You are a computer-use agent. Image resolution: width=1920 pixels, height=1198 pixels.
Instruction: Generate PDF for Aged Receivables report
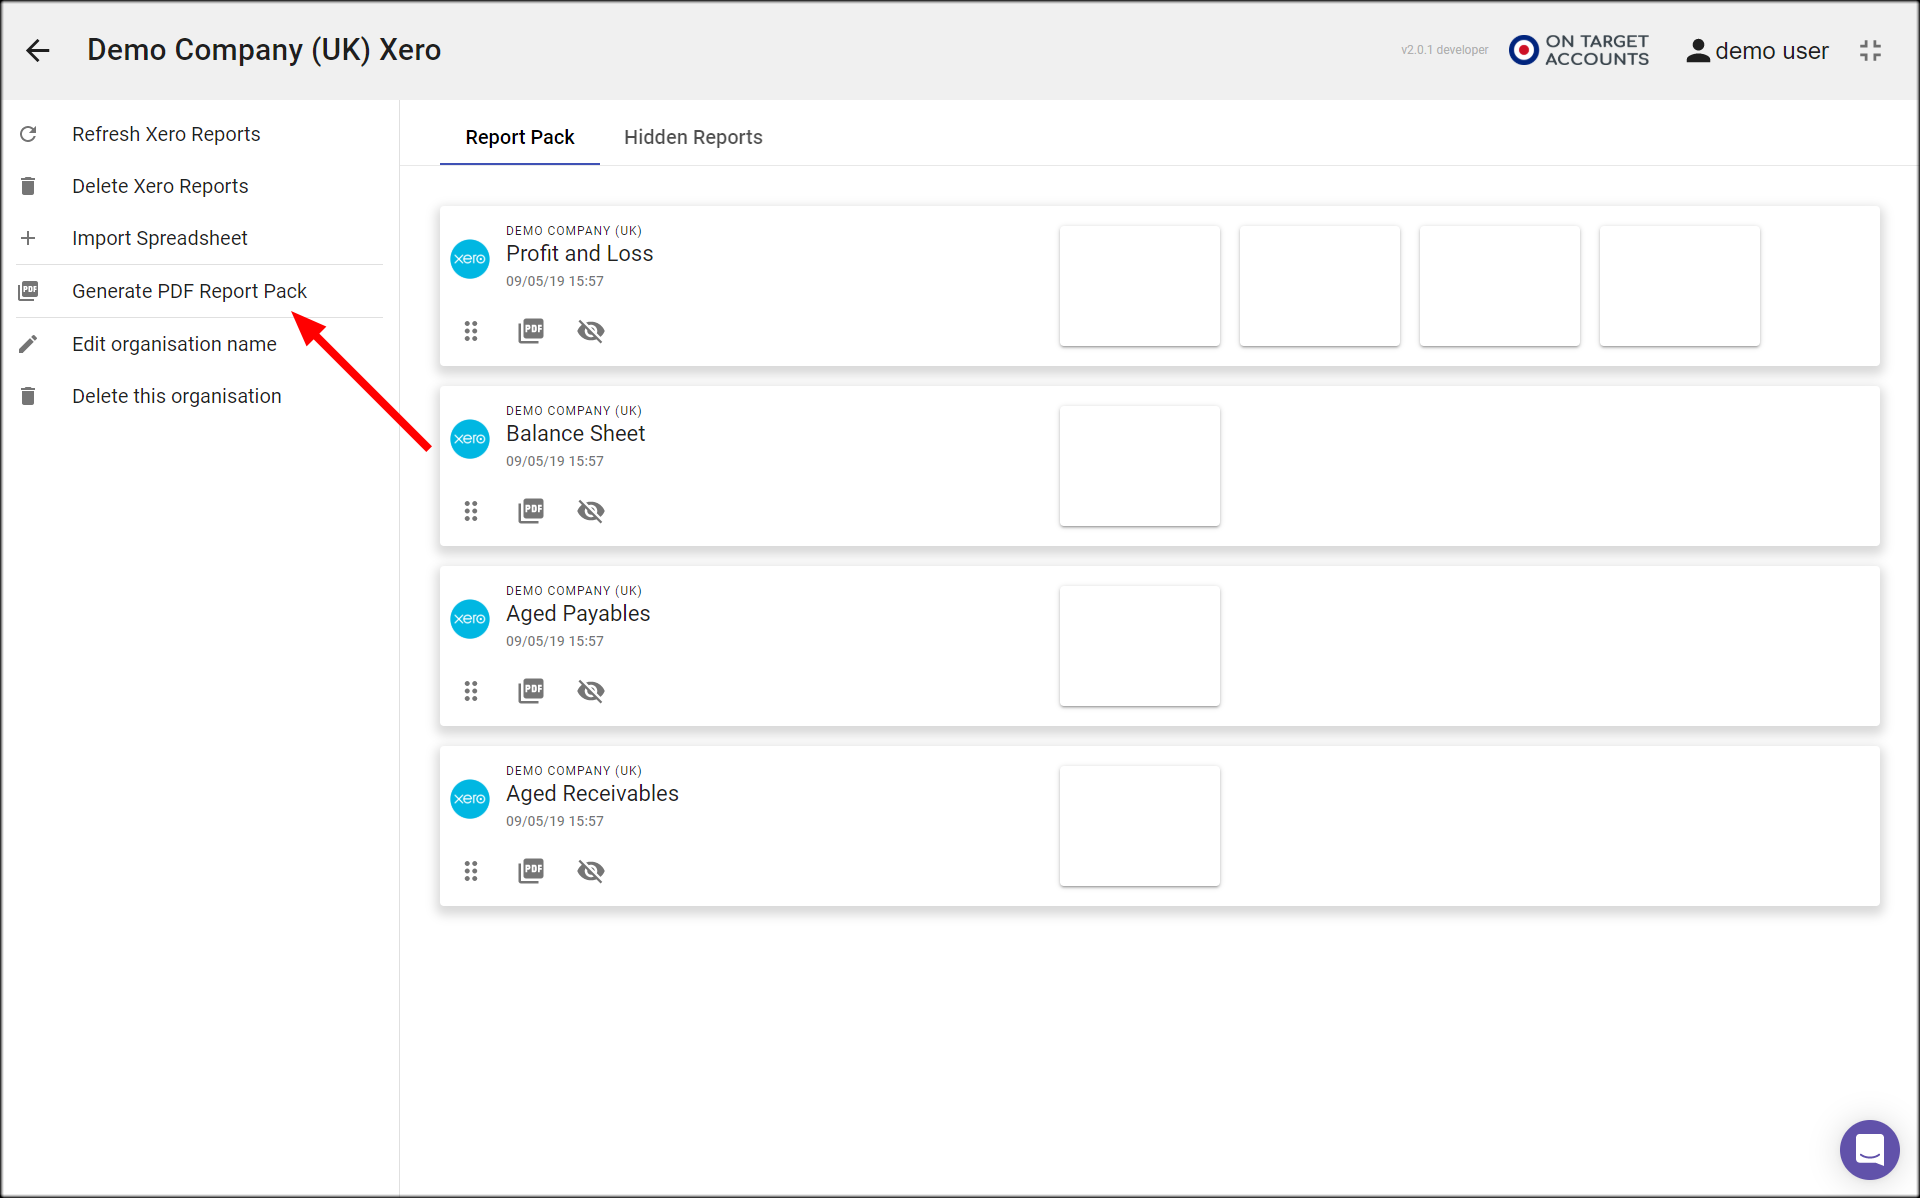531,871
